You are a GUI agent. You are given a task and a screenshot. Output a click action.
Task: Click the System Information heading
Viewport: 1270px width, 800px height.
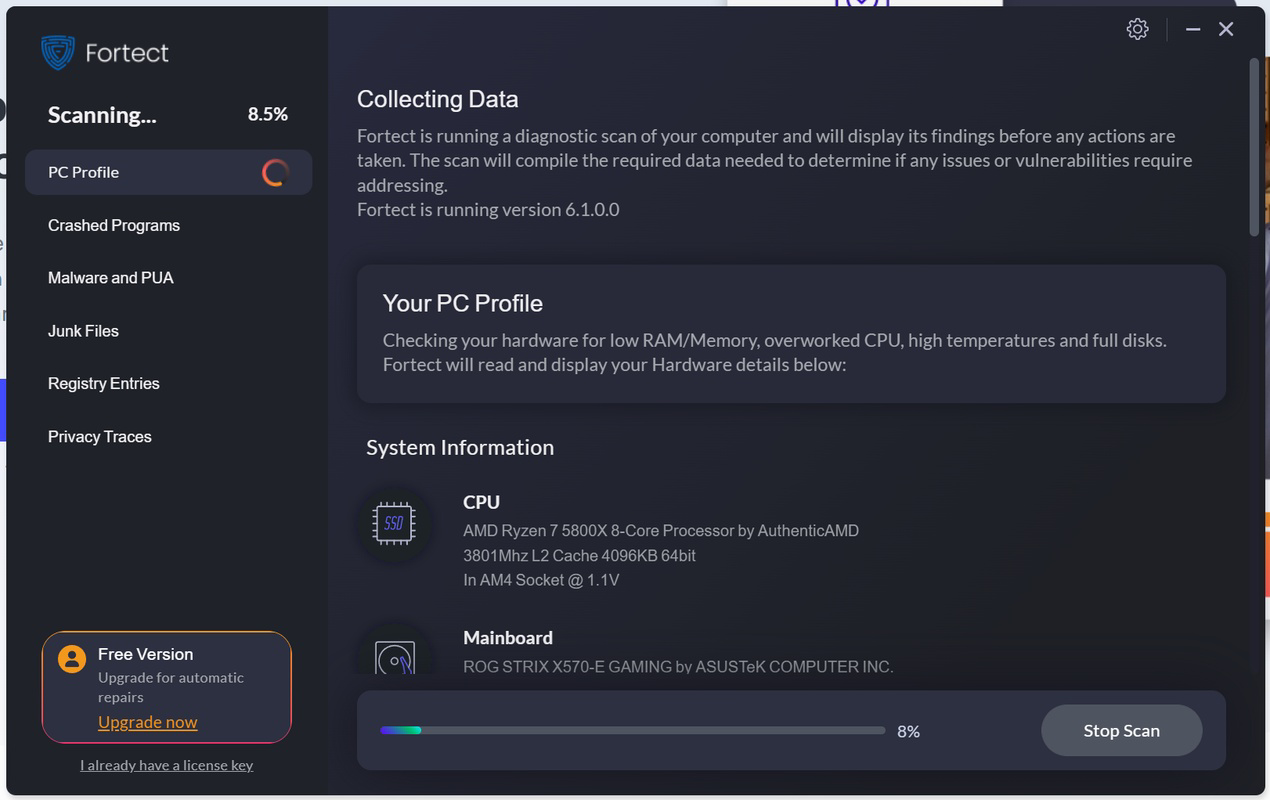(460, 447)
